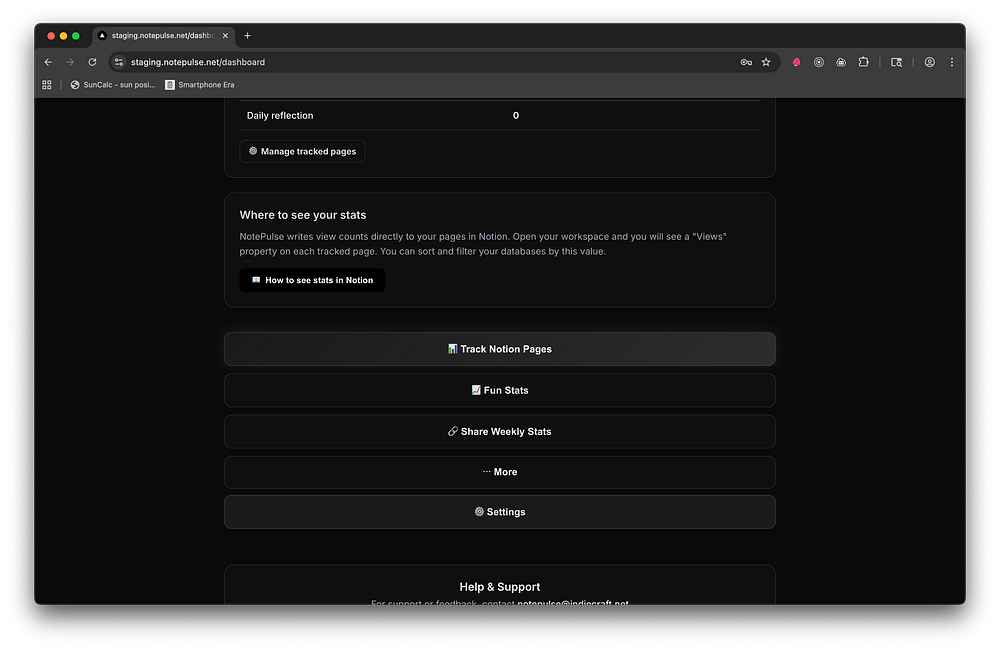Click the Daily reflection count 0
The width and height of the screenshot is (1000, 650).
(x=516, y=115)
